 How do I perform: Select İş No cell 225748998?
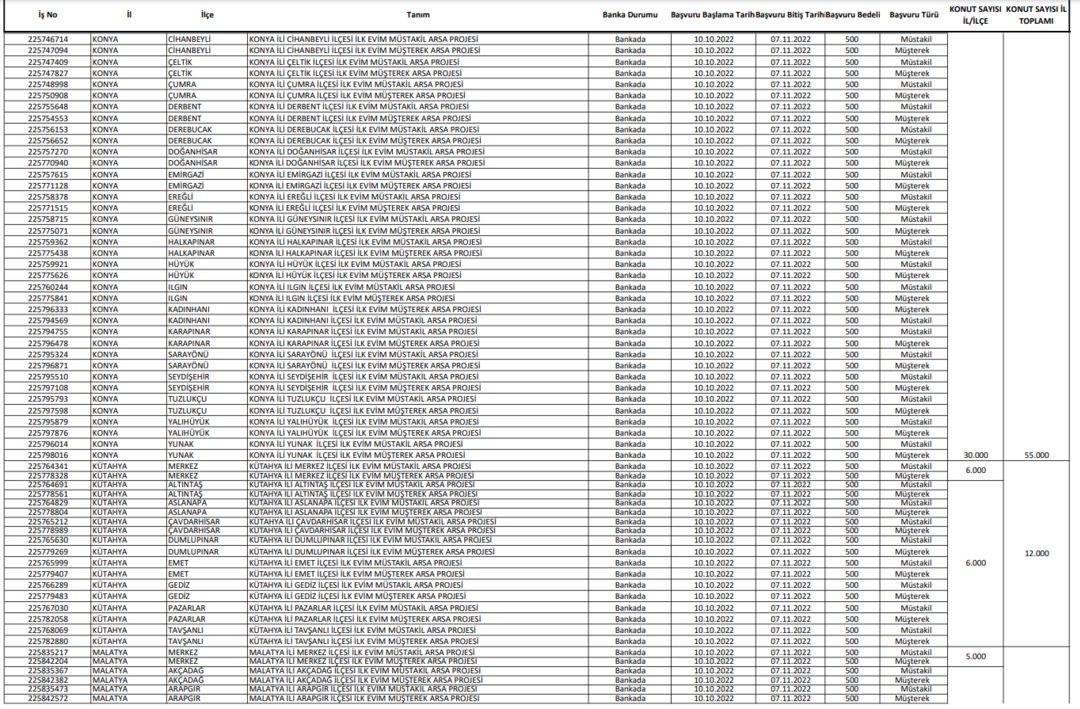48,84
